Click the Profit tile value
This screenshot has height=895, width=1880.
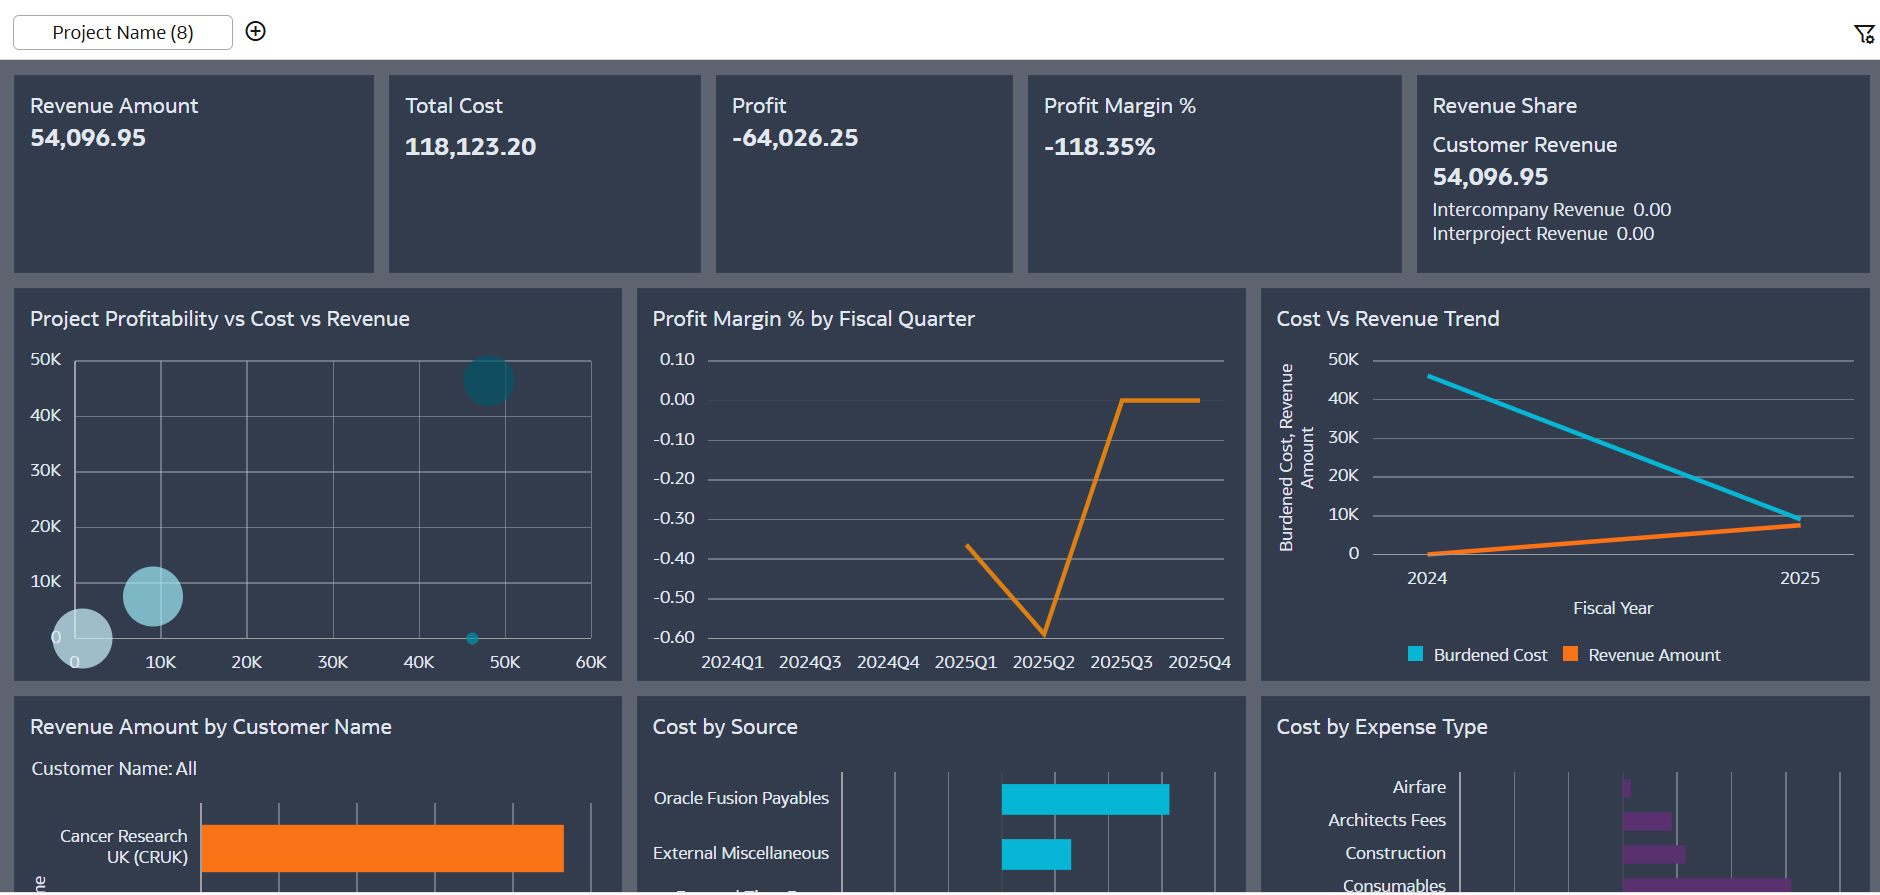coord(795,138)
